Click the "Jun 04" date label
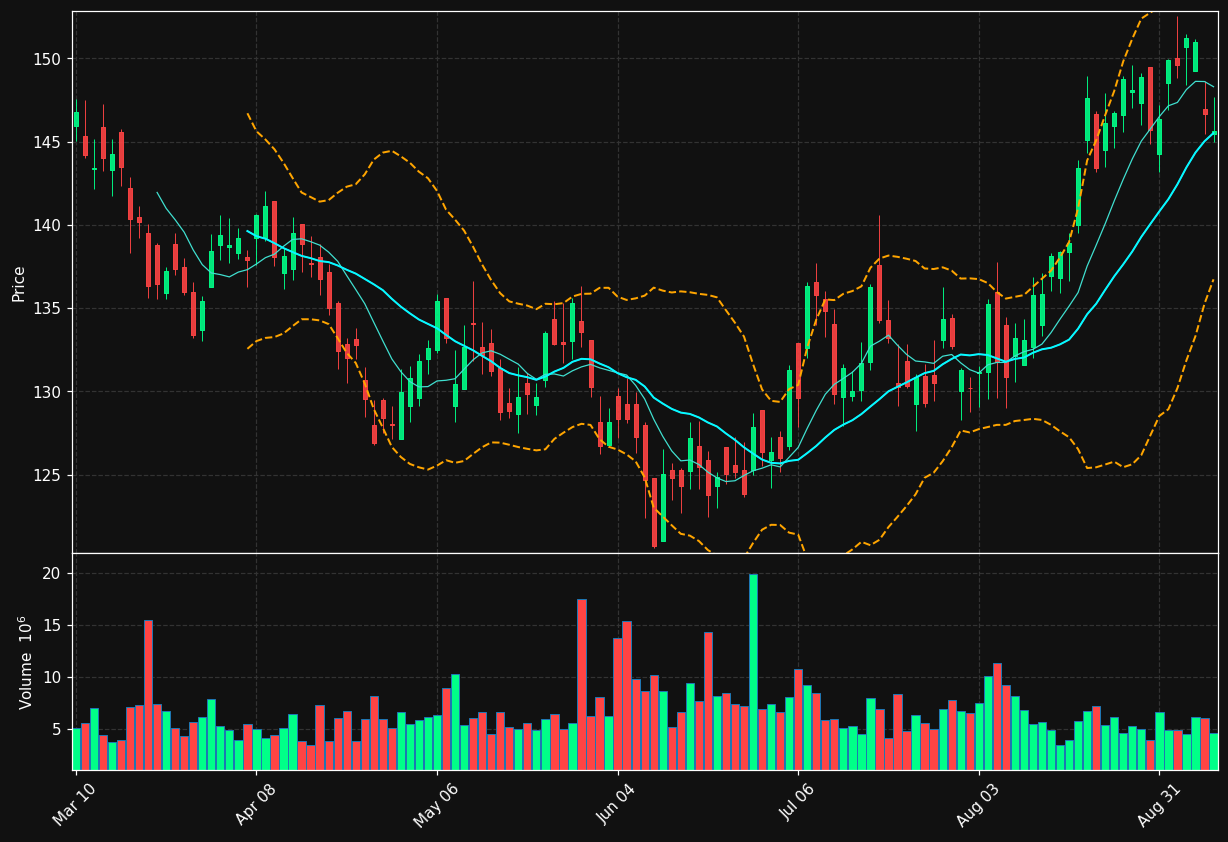Viewport: 1228px width, 842px height. (x=616, y=805)
